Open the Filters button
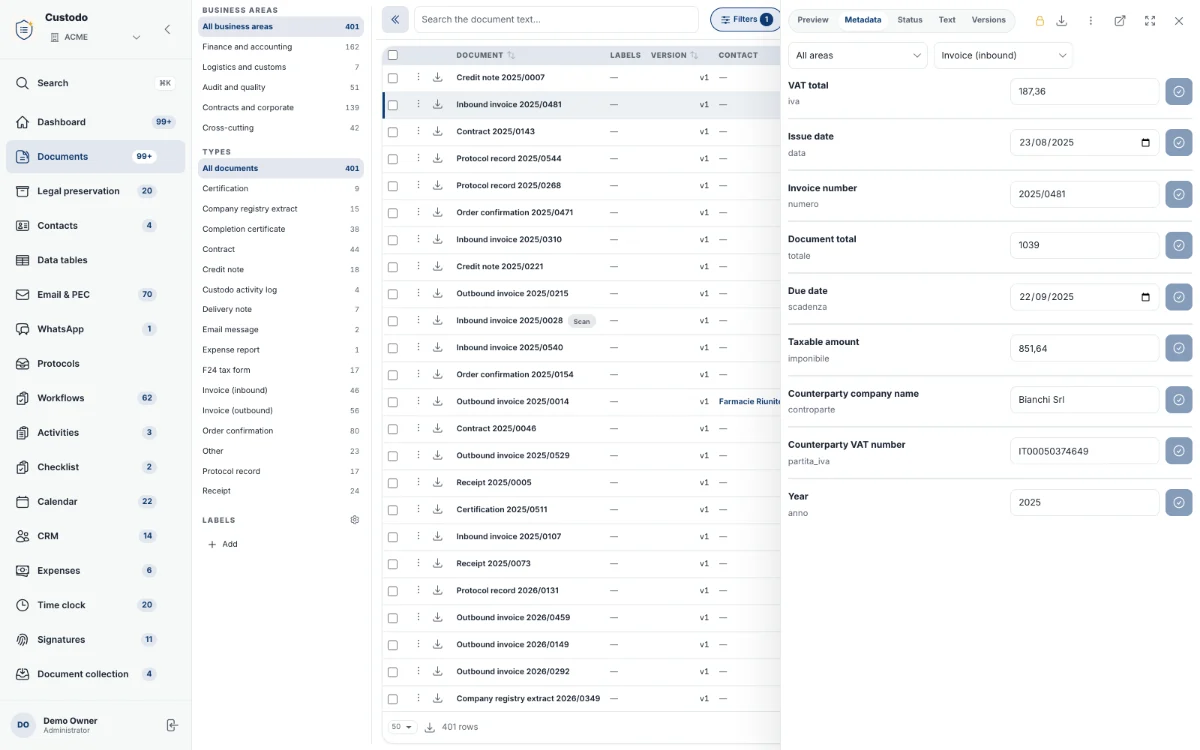 [x=746, y=19]
